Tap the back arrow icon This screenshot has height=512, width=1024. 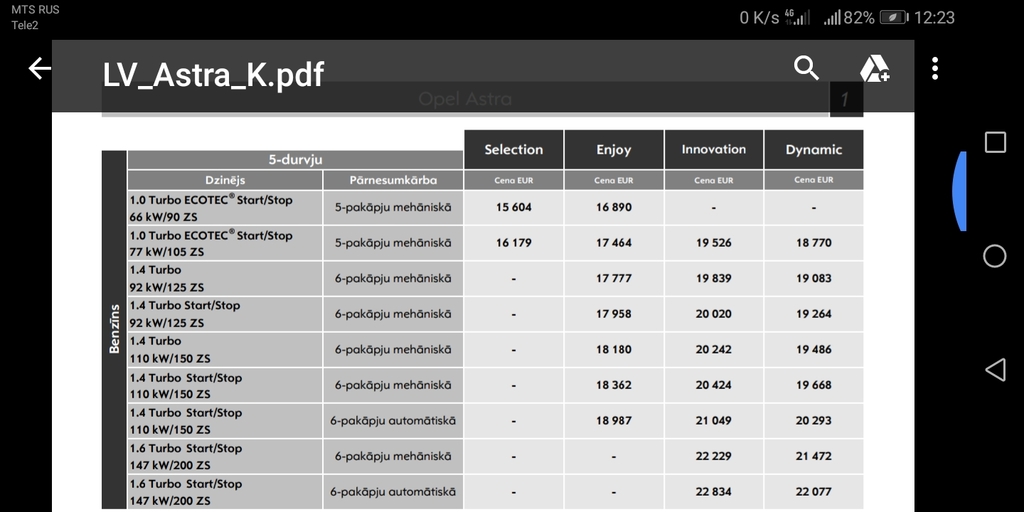click(x=40, y=68)
